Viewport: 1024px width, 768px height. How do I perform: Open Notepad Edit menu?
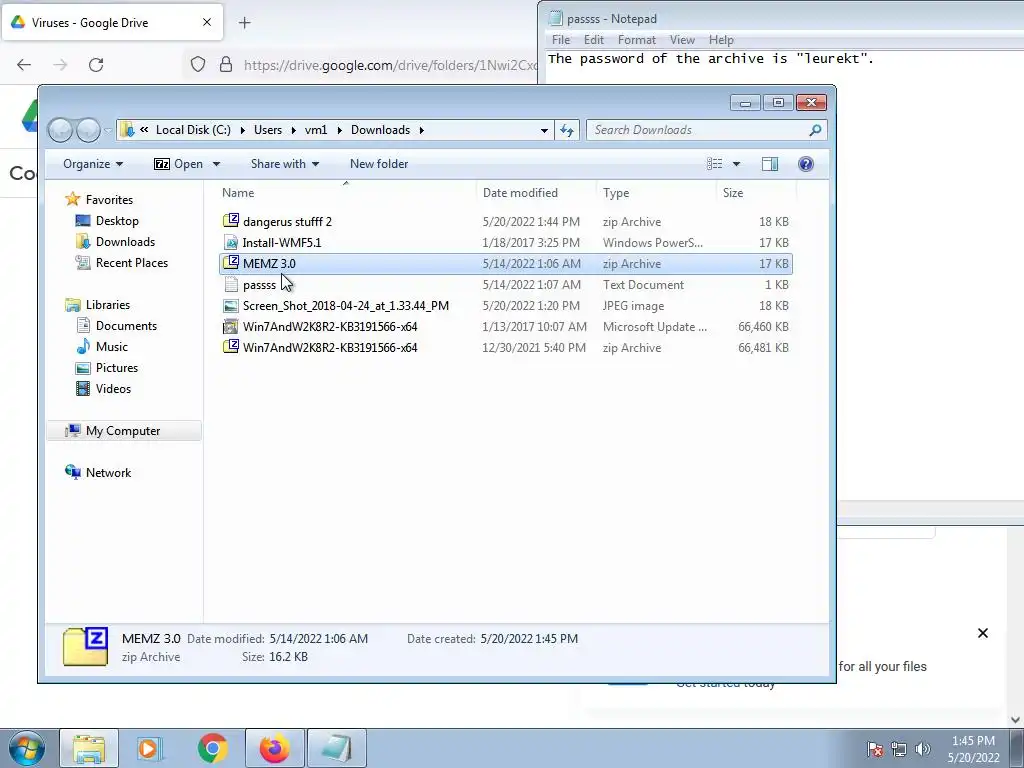pyautogui.click(x=594, y=40)
